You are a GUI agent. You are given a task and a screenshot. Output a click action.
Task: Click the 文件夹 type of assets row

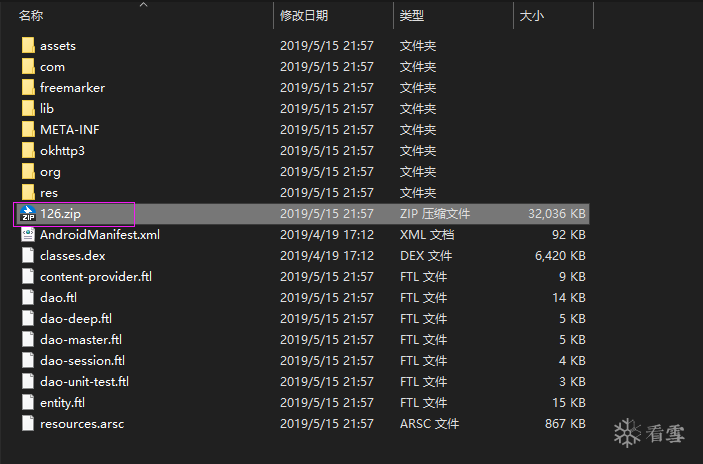(x=418, y=46)
